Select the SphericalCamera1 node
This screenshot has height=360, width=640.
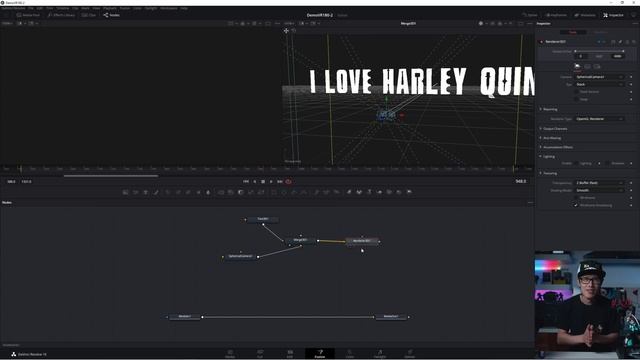pos(240,256)
